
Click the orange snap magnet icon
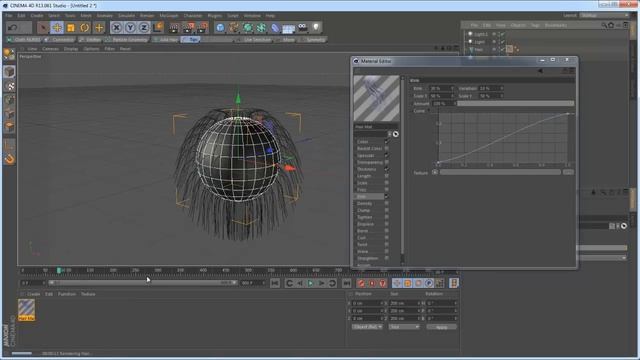pyautogui.click(x=10, y=159)
